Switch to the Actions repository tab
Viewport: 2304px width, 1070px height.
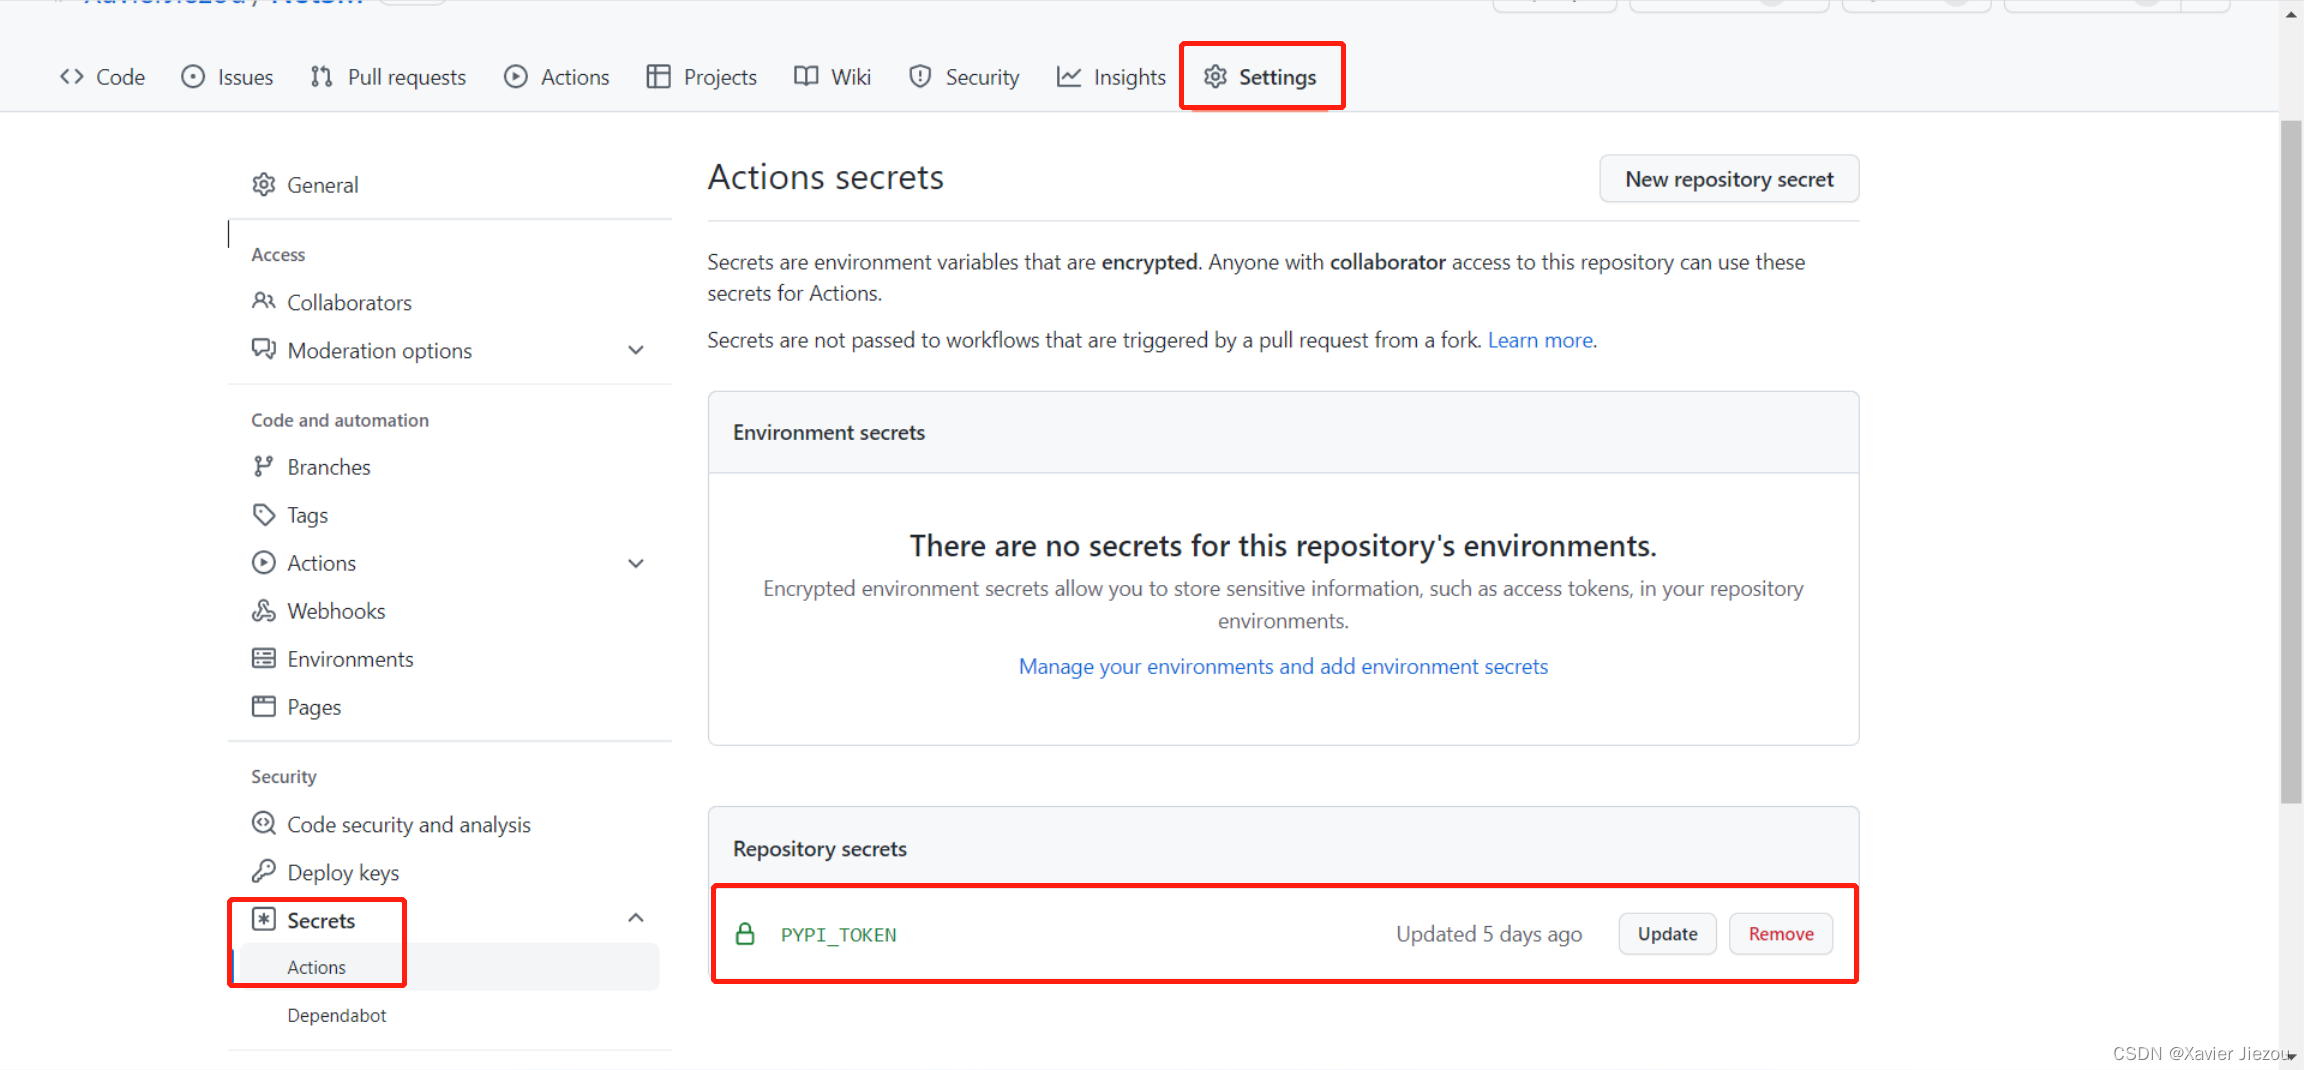[557, 77]
